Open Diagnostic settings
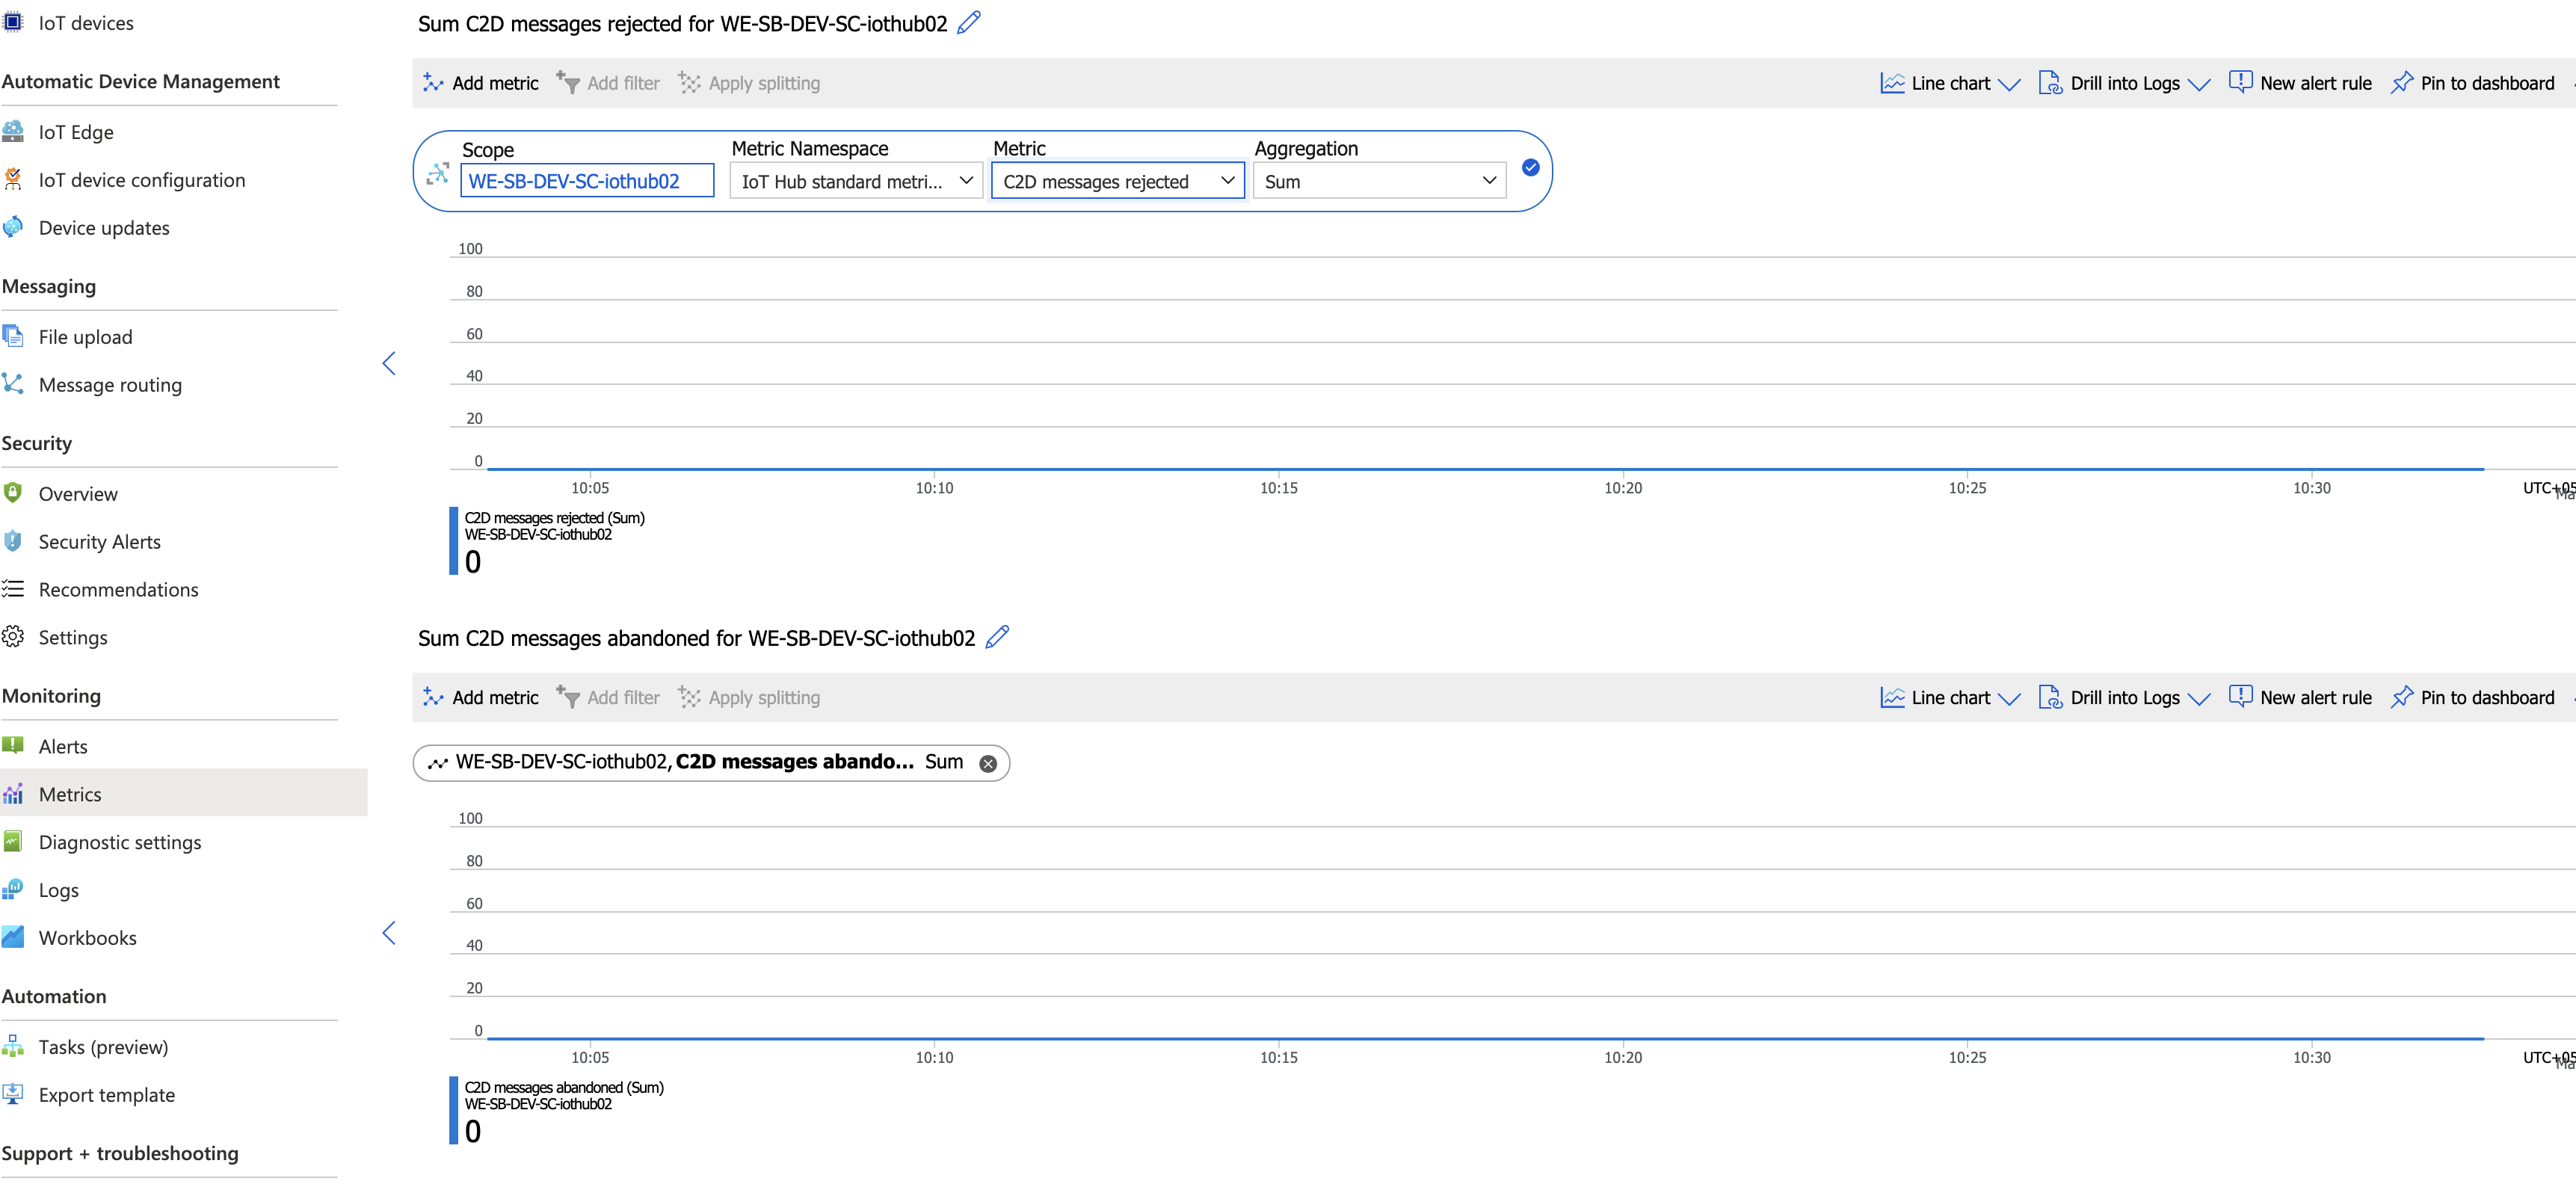This screenshot has height=1193, width=2576. pyautogui.click(x=120, y=842)
